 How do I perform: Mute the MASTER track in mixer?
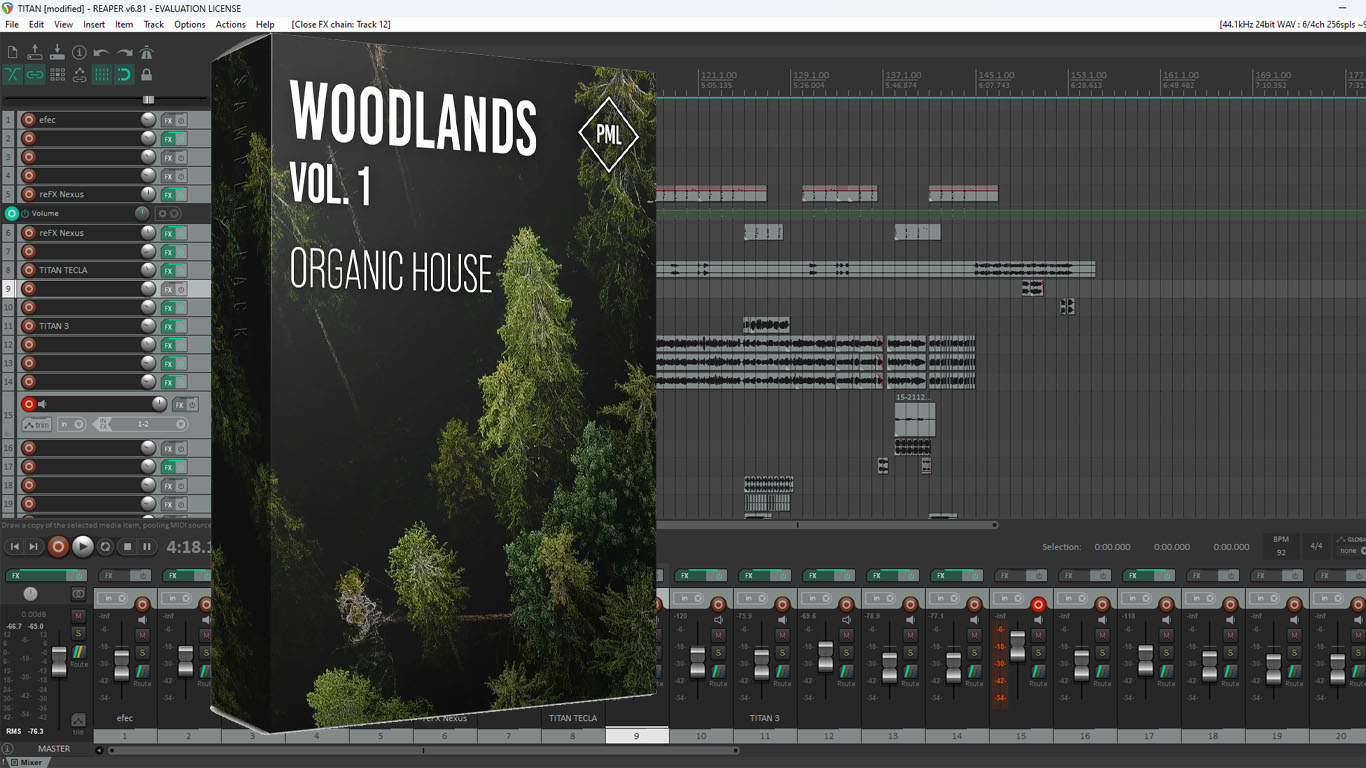tap(78, 616)
